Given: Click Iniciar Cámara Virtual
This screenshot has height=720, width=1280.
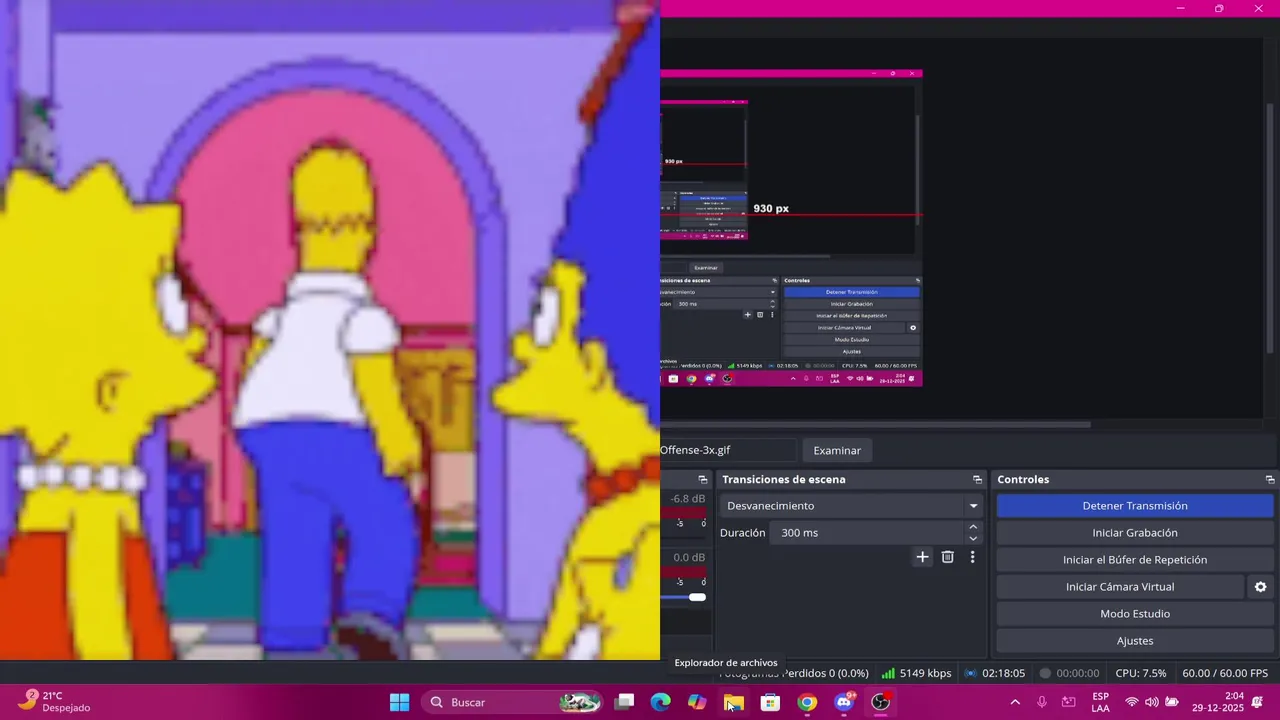Looking at the screenshot, I should click(x=1120, y=587).
